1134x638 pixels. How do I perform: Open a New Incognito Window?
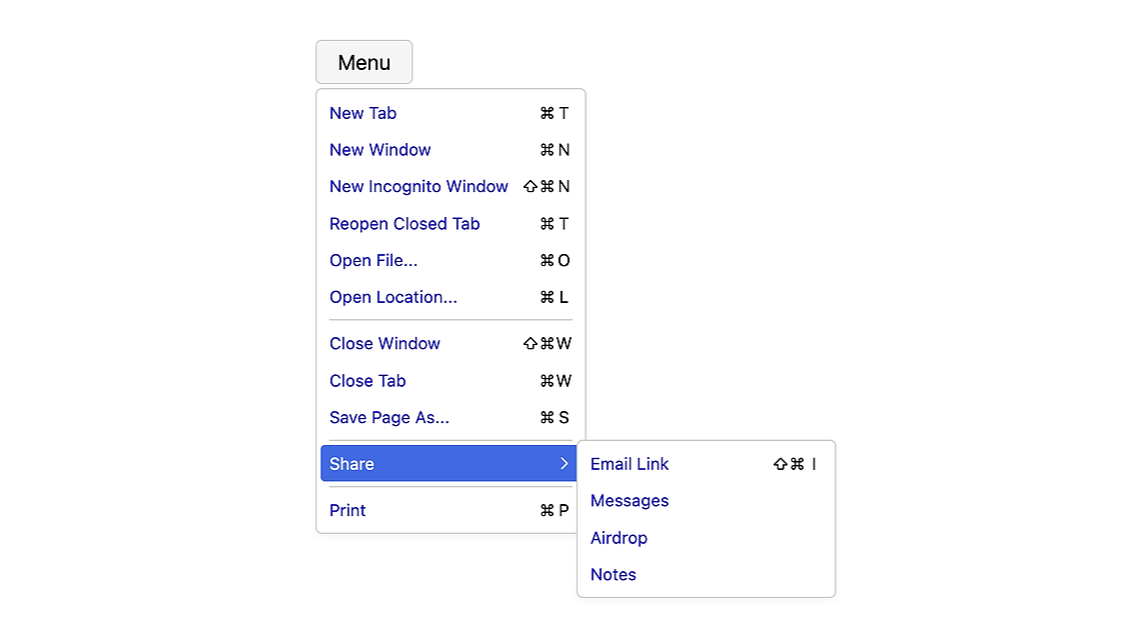(x=418, y=186)
